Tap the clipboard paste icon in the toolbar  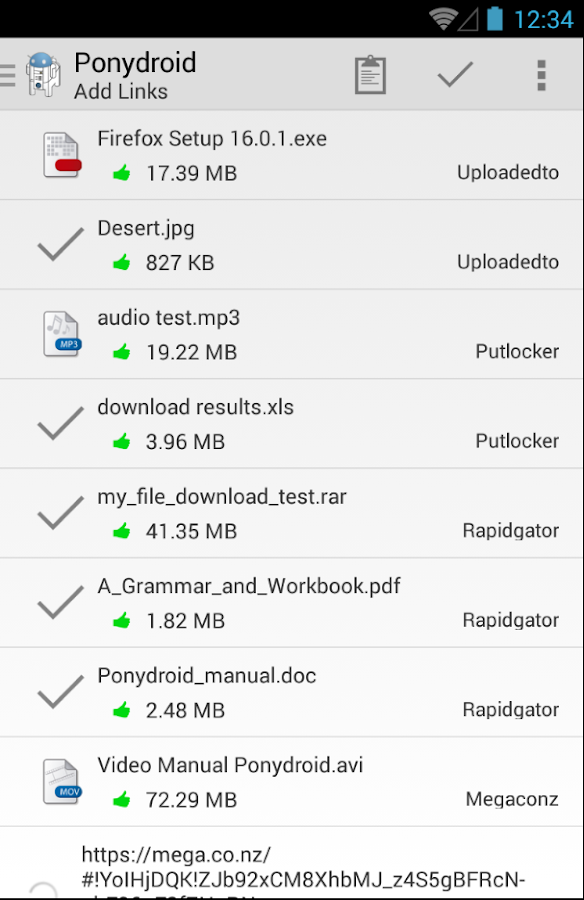click(370, 74)
